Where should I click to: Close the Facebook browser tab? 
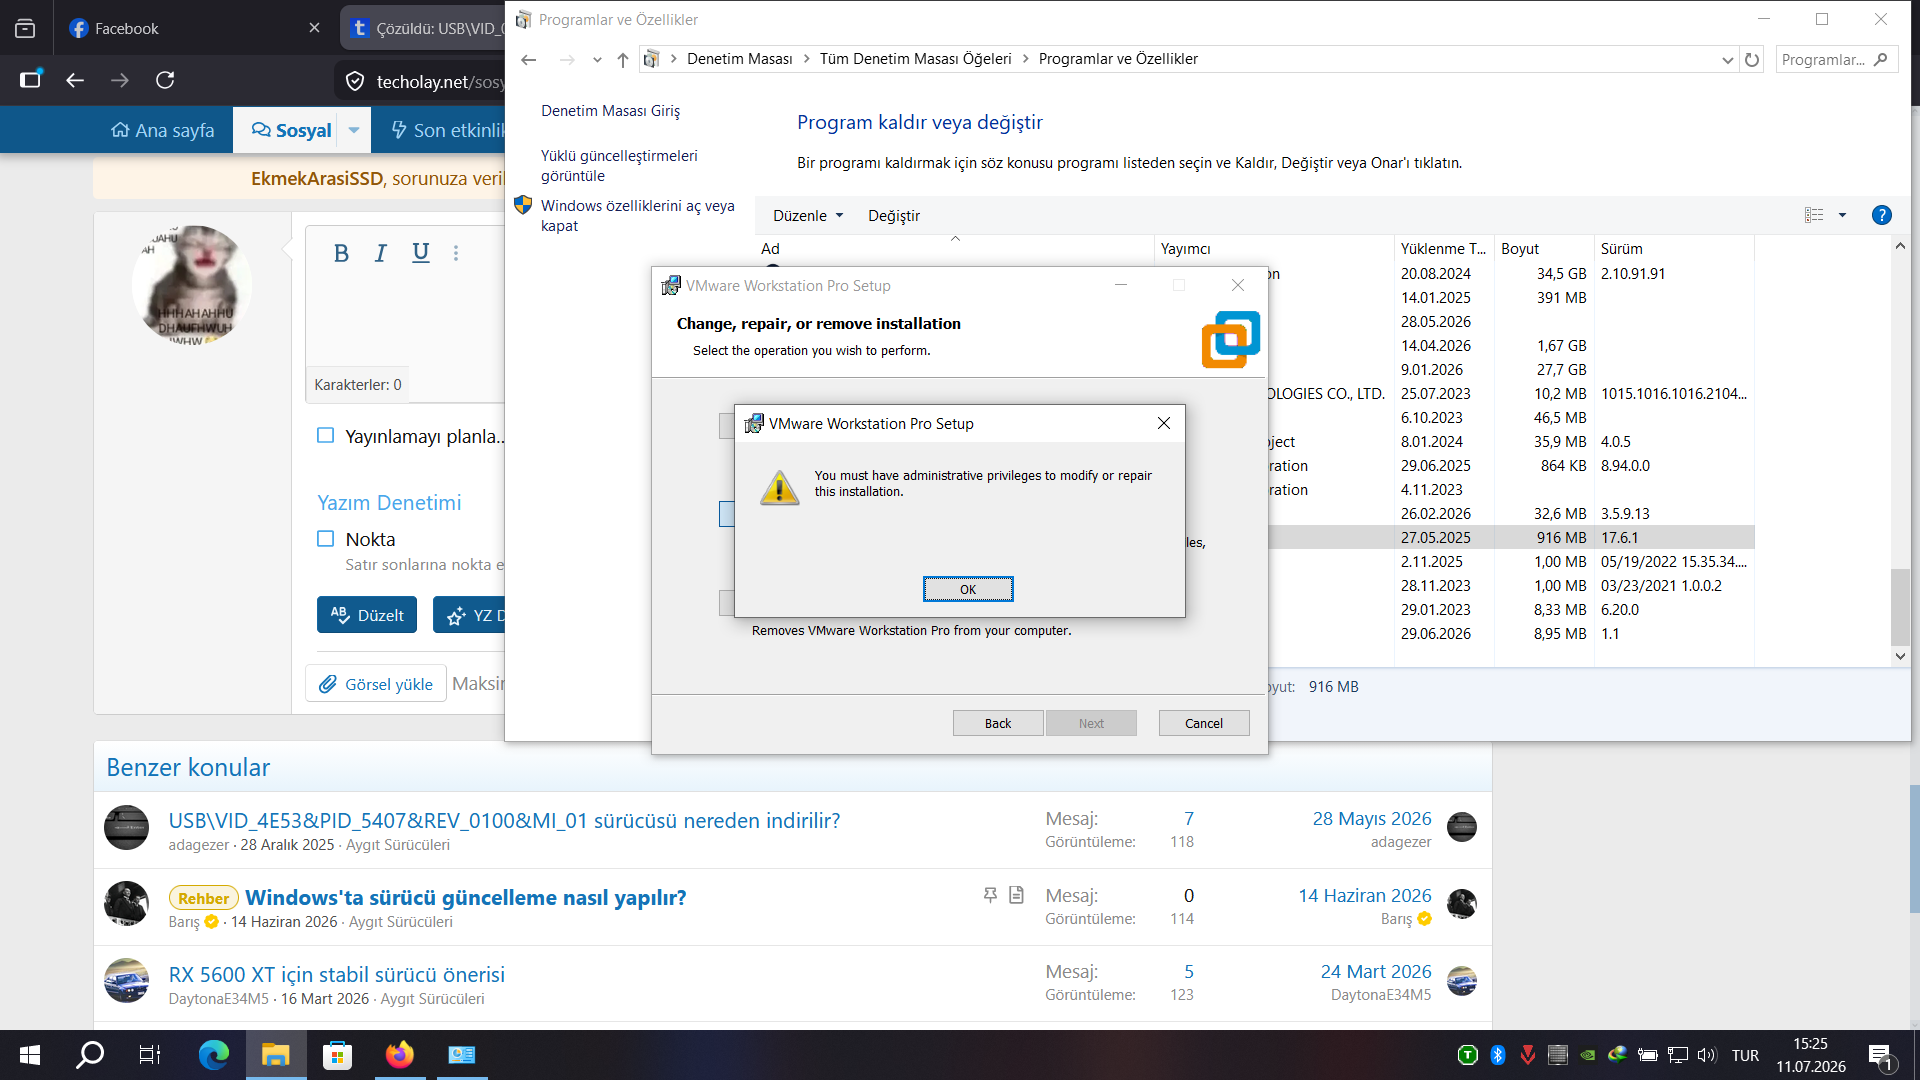314,28
